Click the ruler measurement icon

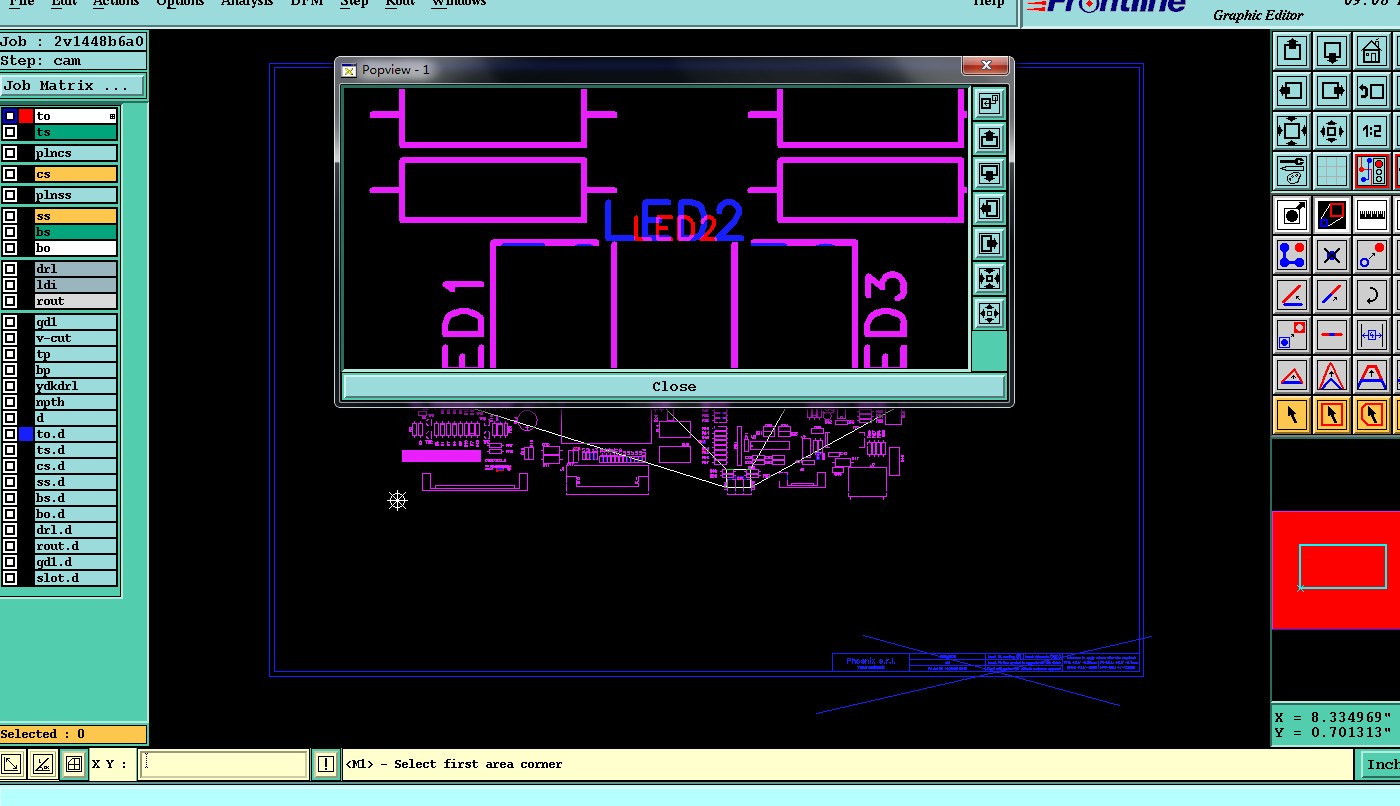[x=1371, y=214]
